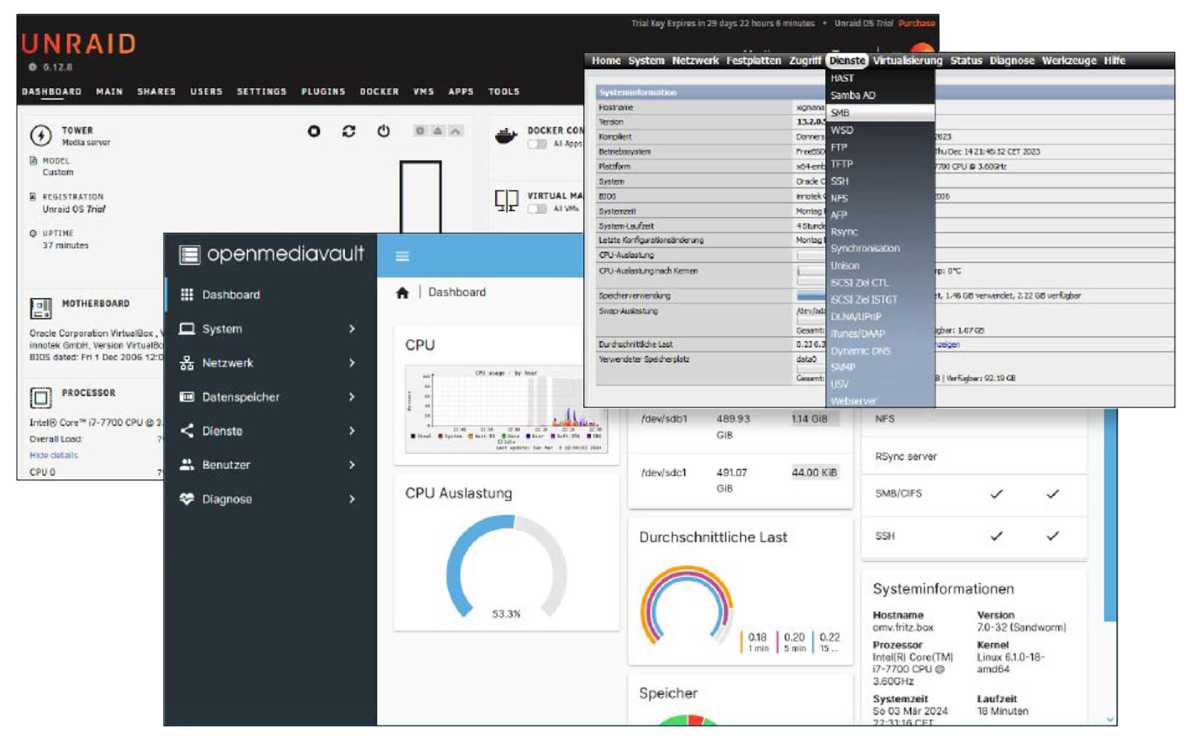This screenshot has height=749, width=1200.
Task: Click the Diagnose heartbeat icon in openmediavault
Action: [187, 499]
